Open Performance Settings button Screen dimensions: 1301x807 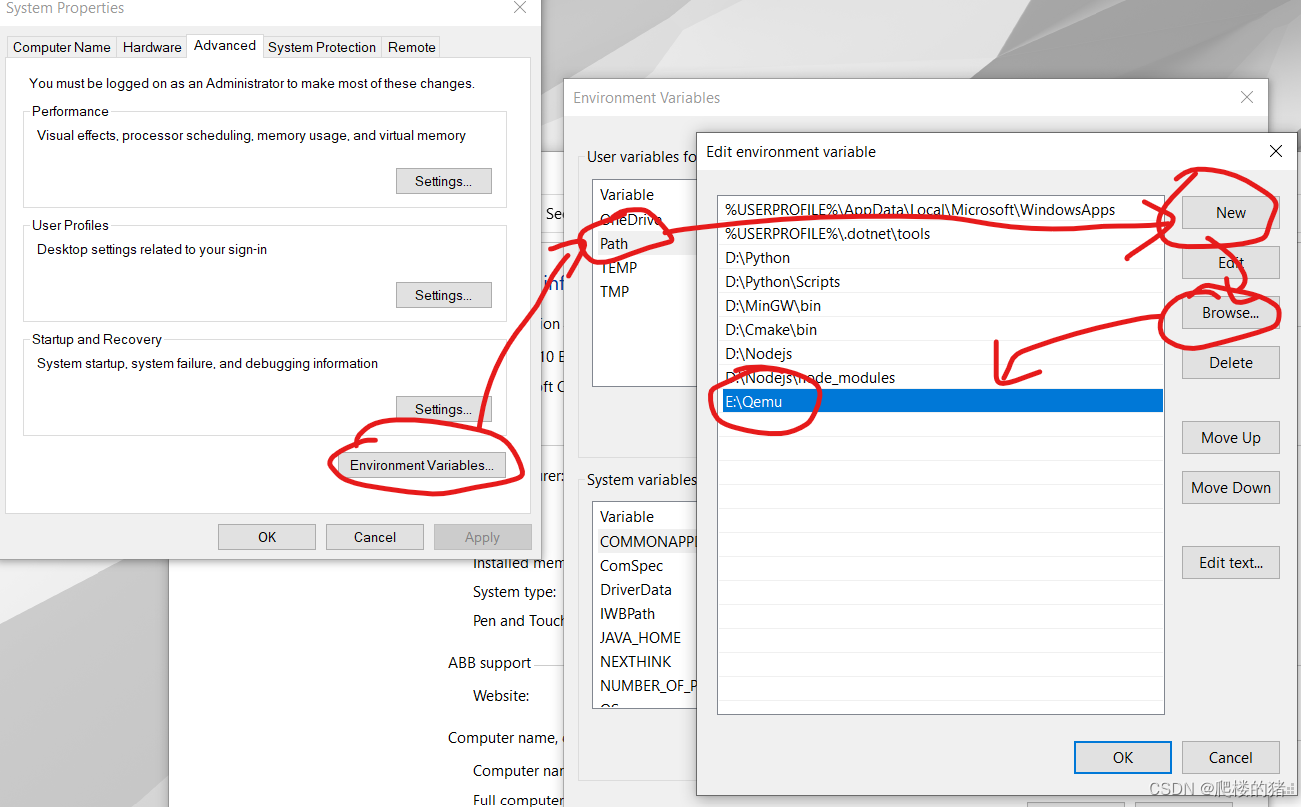444,181
